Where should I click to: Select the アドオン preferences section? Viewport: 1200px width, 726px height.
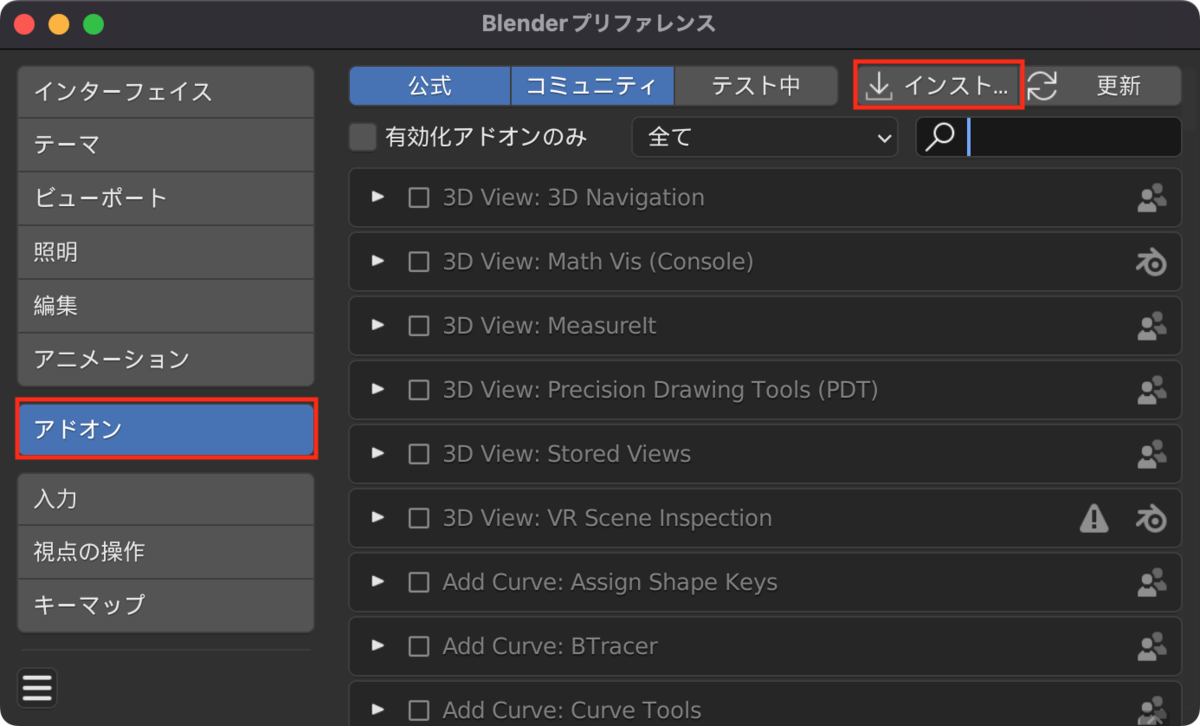click(x=166, y=430)
